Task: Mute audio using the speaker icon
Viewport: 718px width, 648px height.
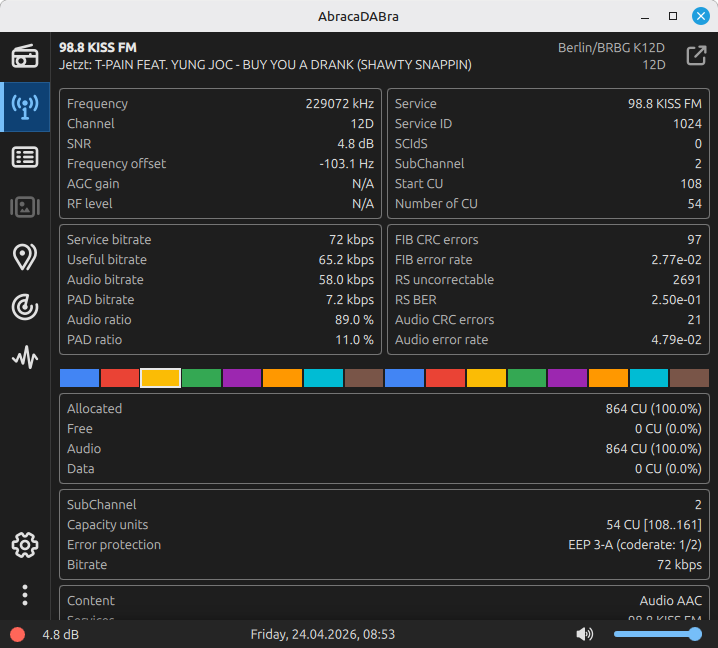Action: click(x=585, y=634)
